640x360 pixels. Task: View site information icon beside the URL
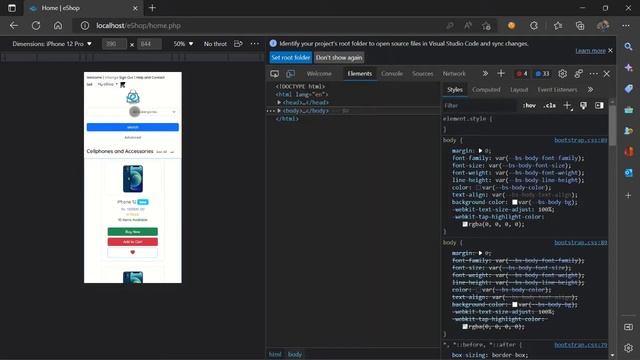pyautogui.click(x=84, y=25)
